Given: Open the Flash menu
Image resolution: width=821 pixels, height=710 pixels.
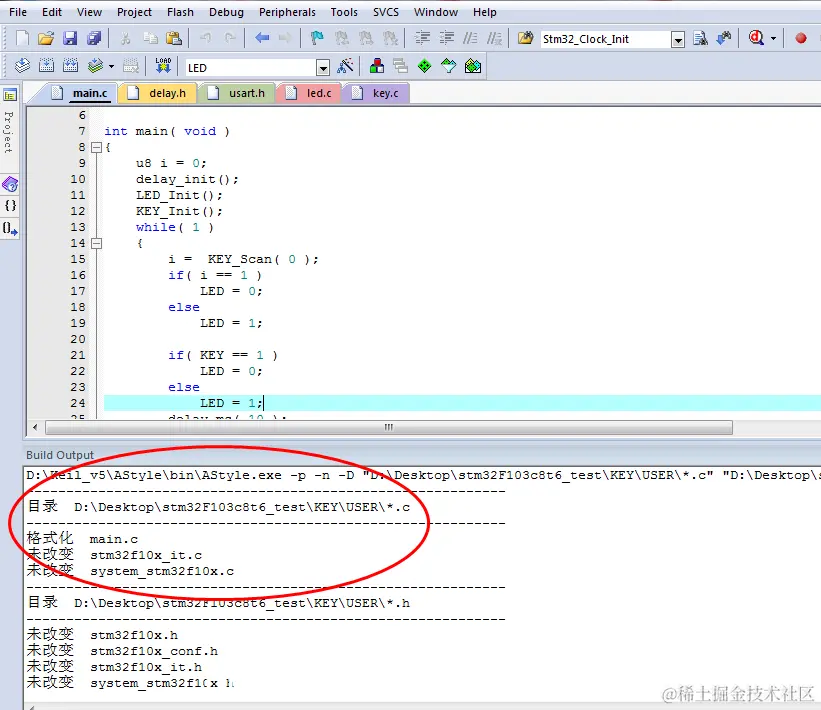Looking at the screenshot, I should (180, 12).
